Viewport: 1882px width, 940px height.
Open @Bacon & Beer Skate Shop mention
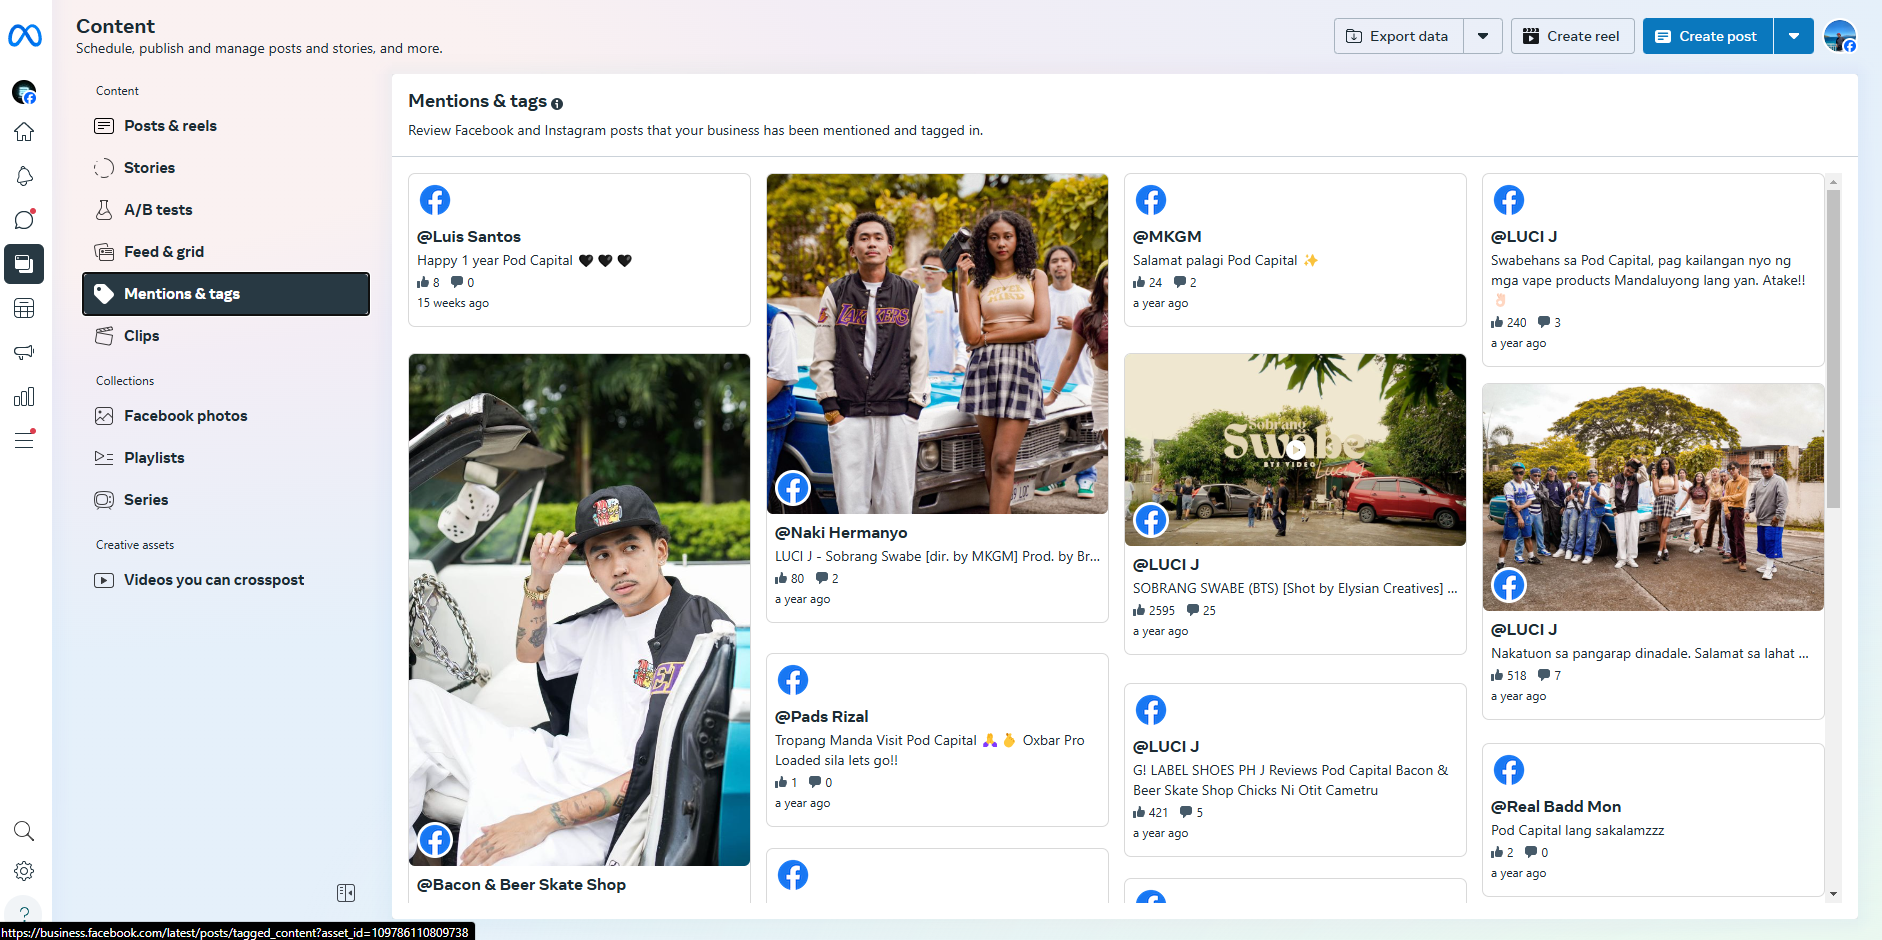click(521, 885)
